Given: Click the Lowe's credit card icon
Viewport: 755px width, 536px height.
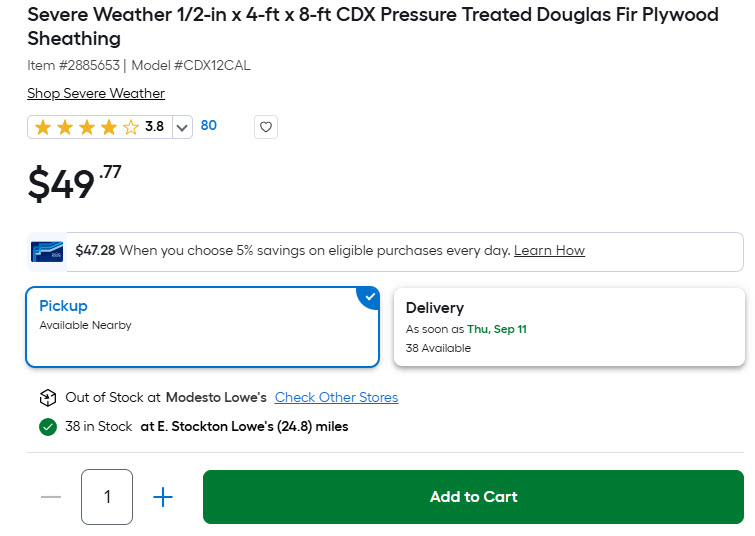Looking at the screenshot, I should pos(47,251).
